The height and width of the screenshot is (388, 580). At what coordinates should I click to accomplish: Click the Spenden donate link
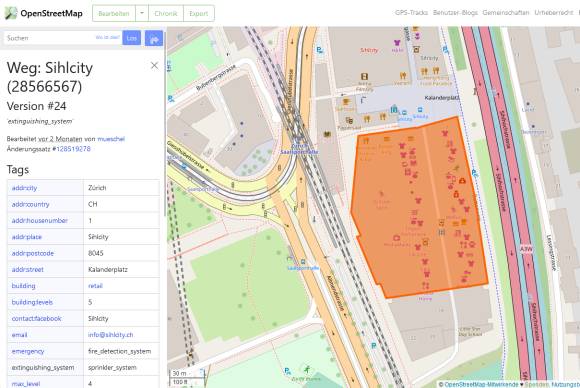coord(536,385)
